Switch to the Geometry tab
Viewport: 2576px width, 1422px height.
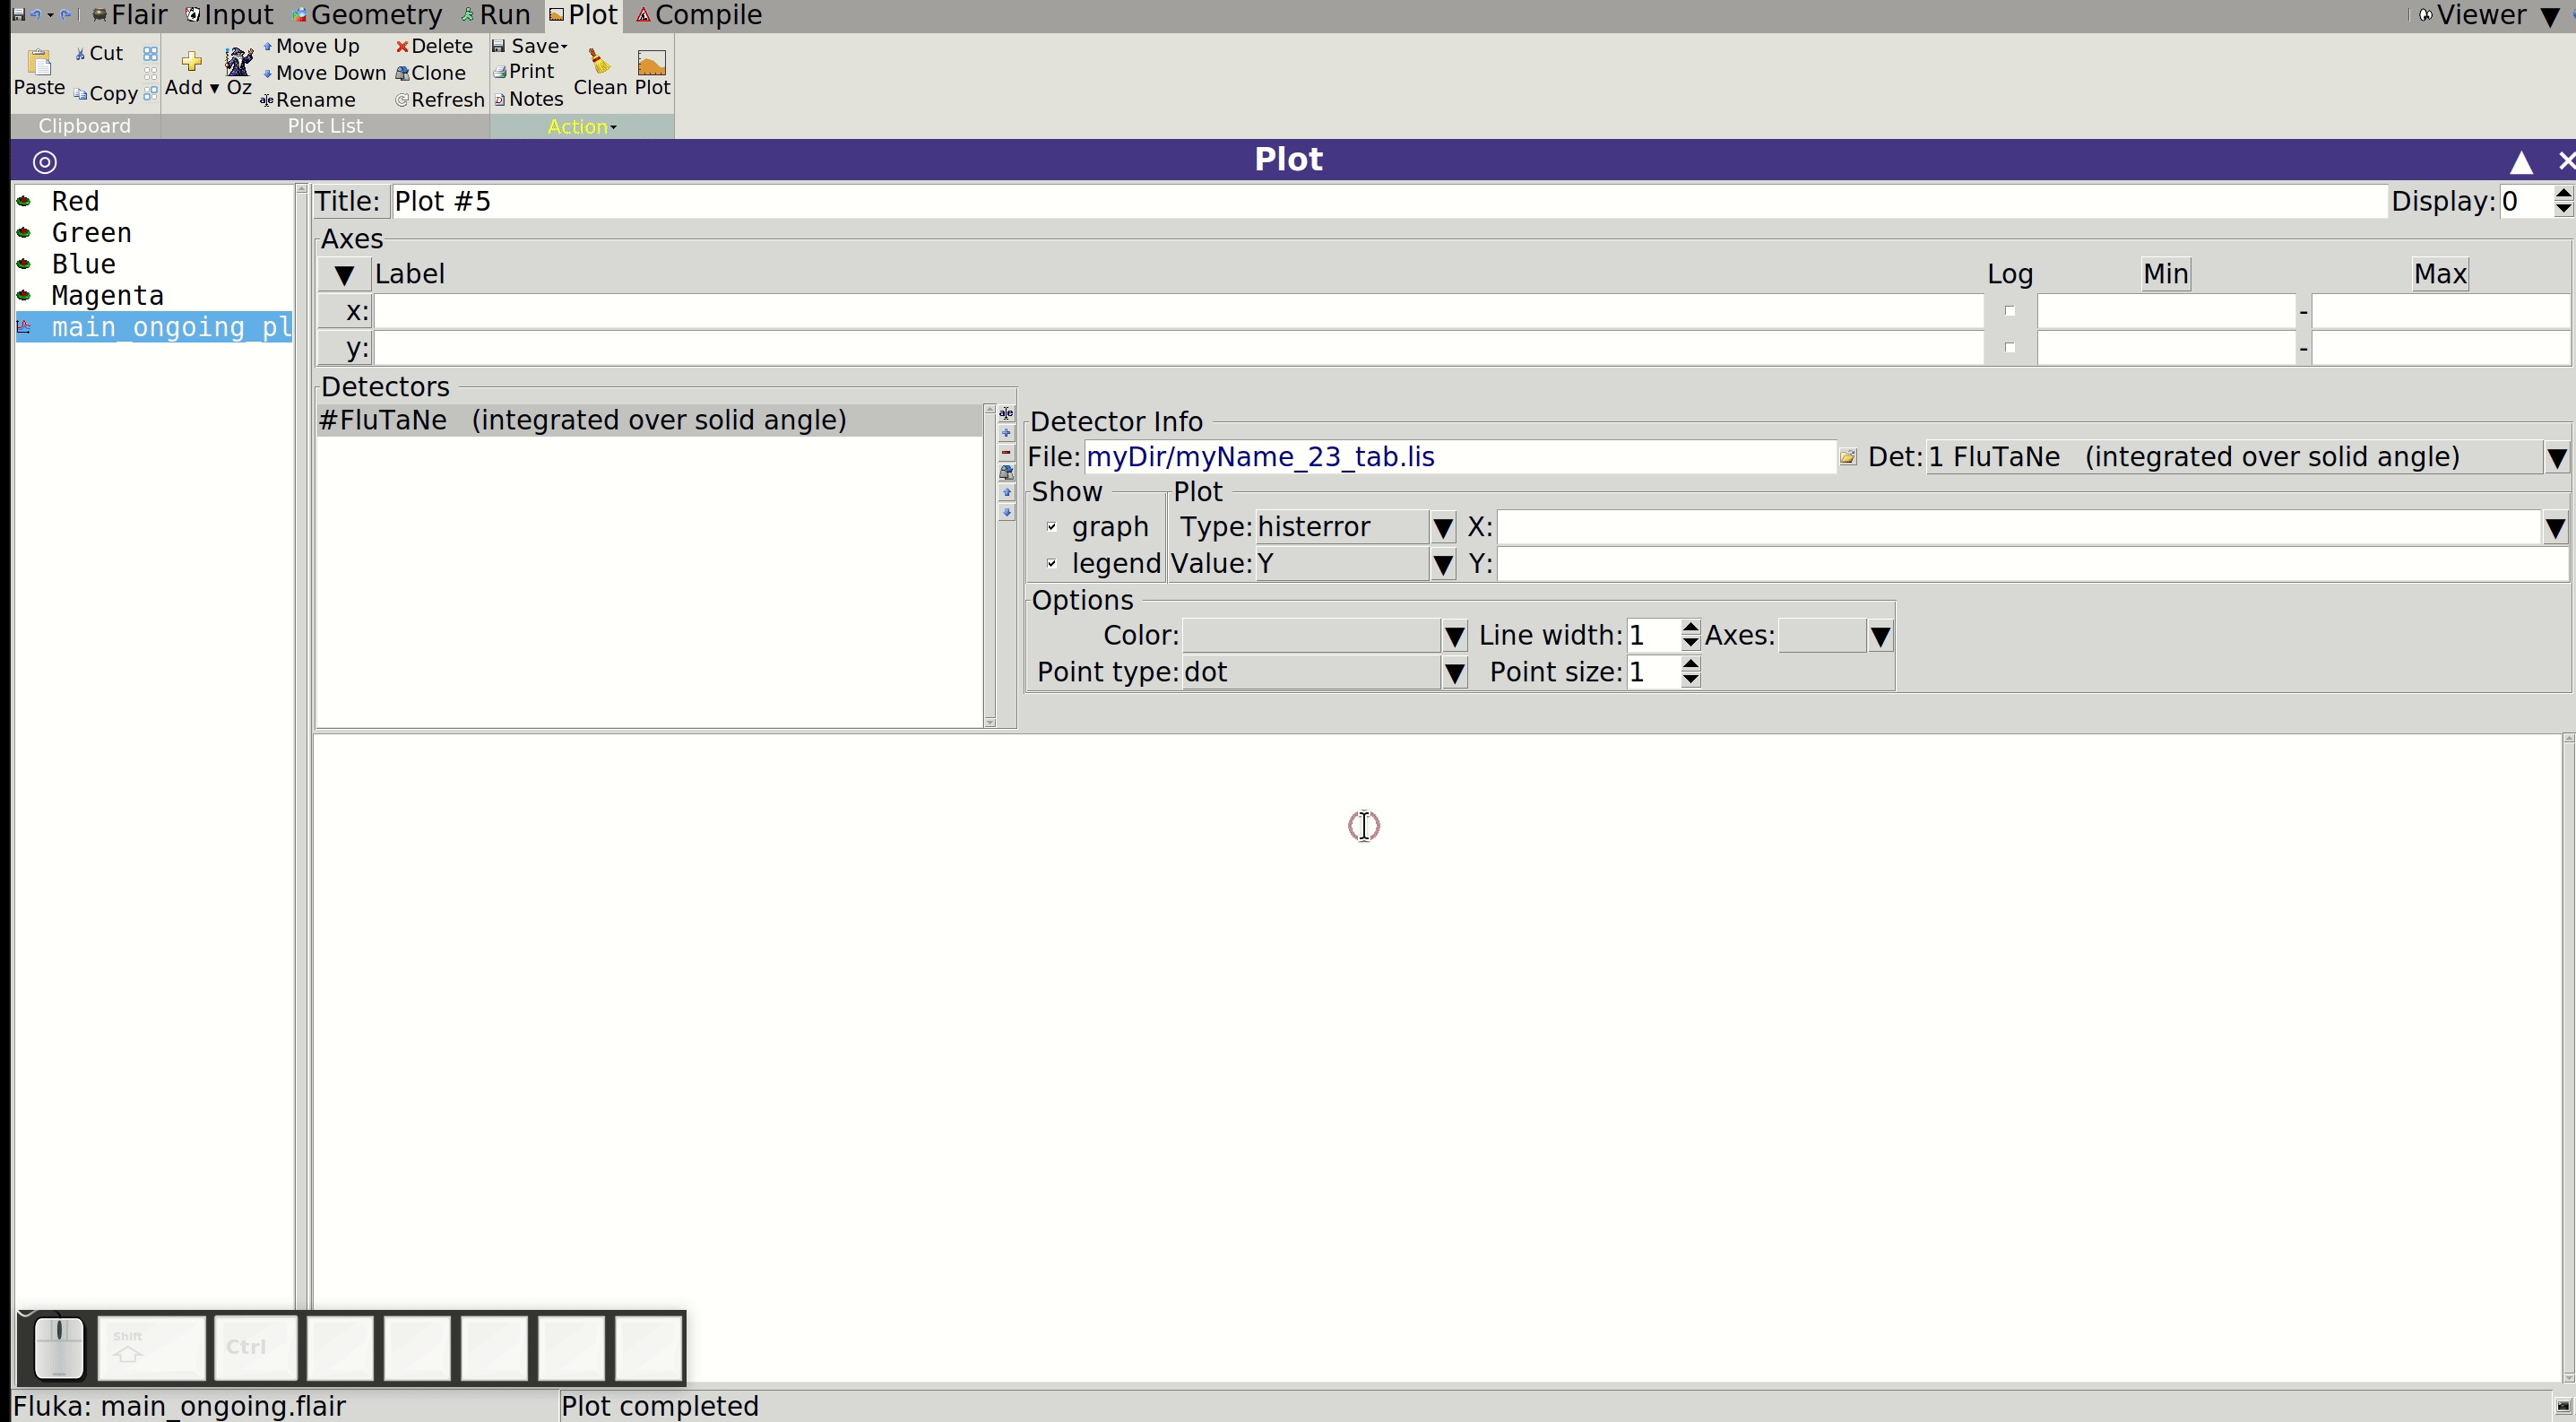367,15
